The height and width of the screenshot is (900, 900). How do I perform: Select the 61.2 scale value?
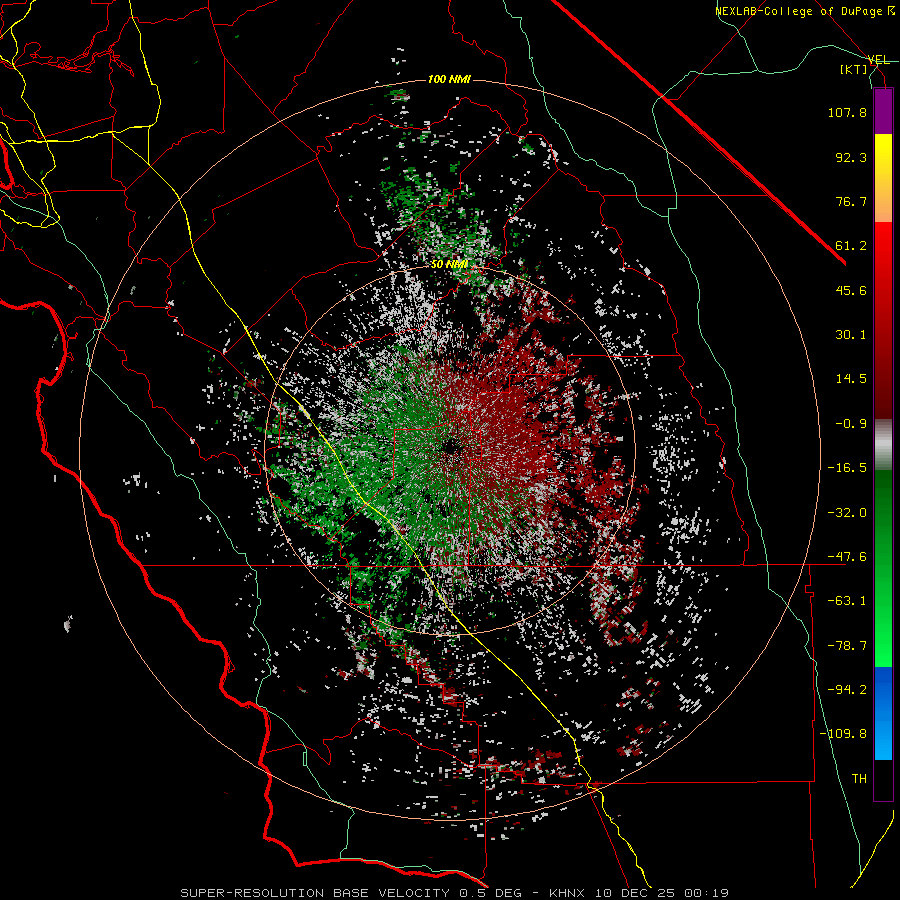tap(851, 246)
